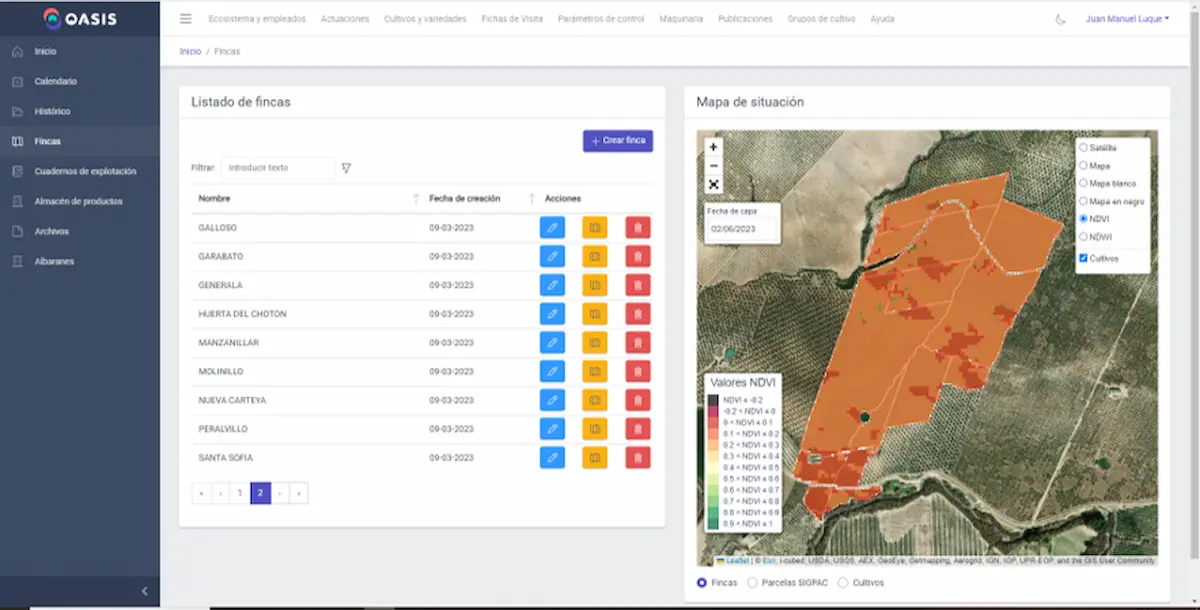Zoom out on the situation map
The height and width of the screenshot is (610, 1200).
[713, 166]
